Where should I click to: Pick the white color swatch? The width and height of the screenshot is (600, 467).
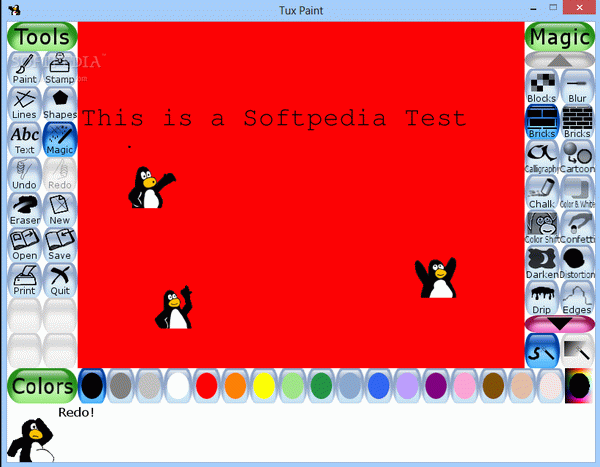178,386
